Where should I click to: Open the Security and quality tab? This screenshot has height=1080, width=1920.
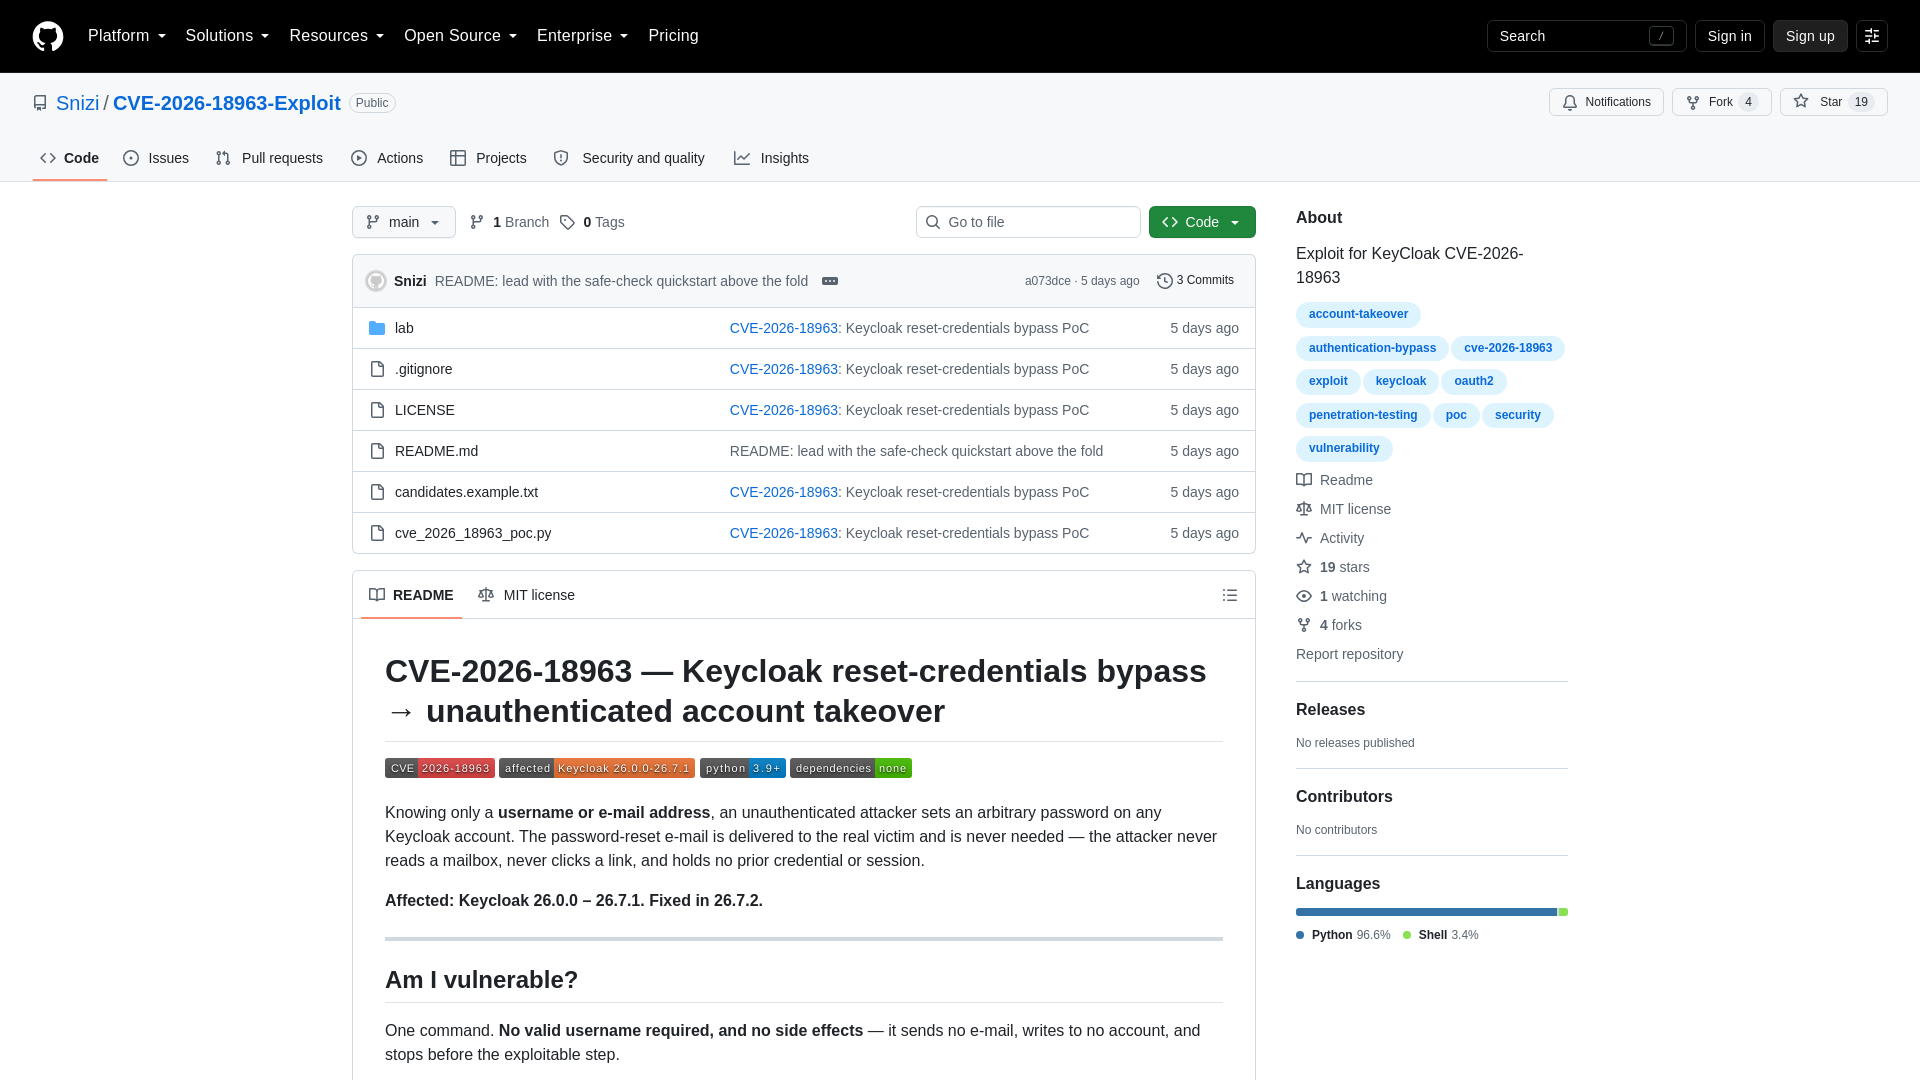(x=629, y=158)
